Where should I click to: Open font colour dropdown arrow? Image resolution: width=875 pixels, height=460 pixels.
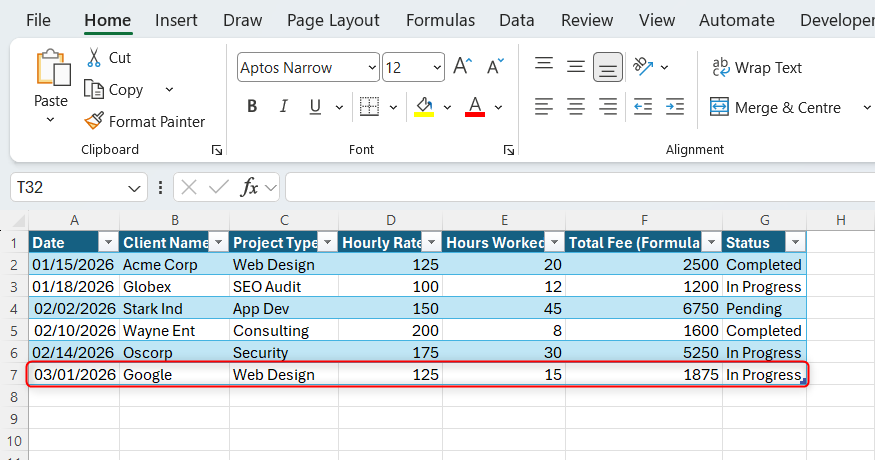point(498,107)
